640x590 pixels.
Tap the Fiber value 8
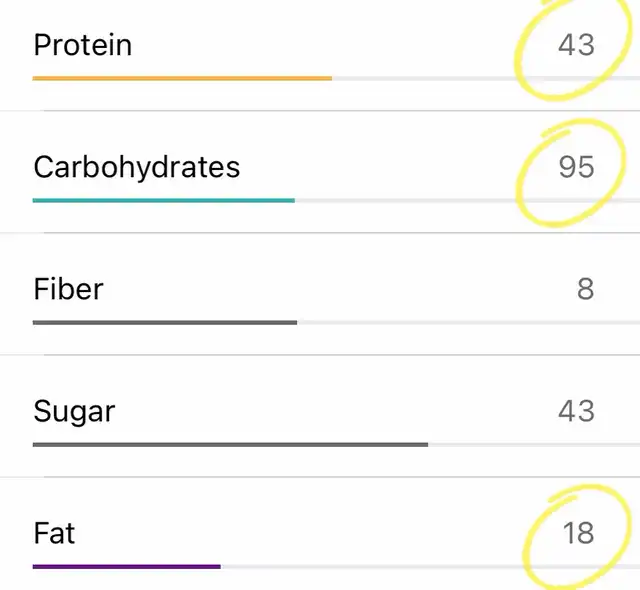click(585, 289)
